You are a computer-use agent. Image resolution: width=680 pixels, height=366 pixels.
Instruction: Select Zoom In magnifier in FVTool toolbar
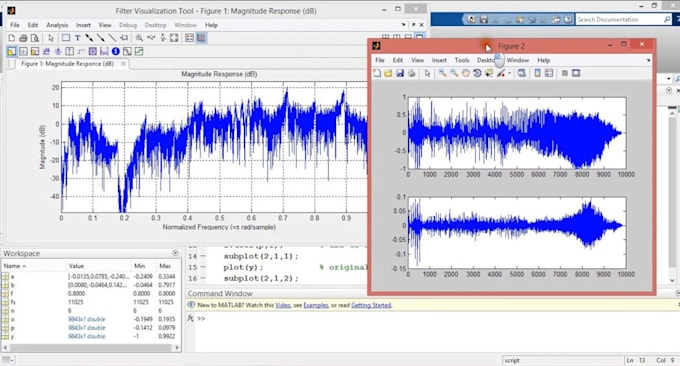(x=139, y=38)
